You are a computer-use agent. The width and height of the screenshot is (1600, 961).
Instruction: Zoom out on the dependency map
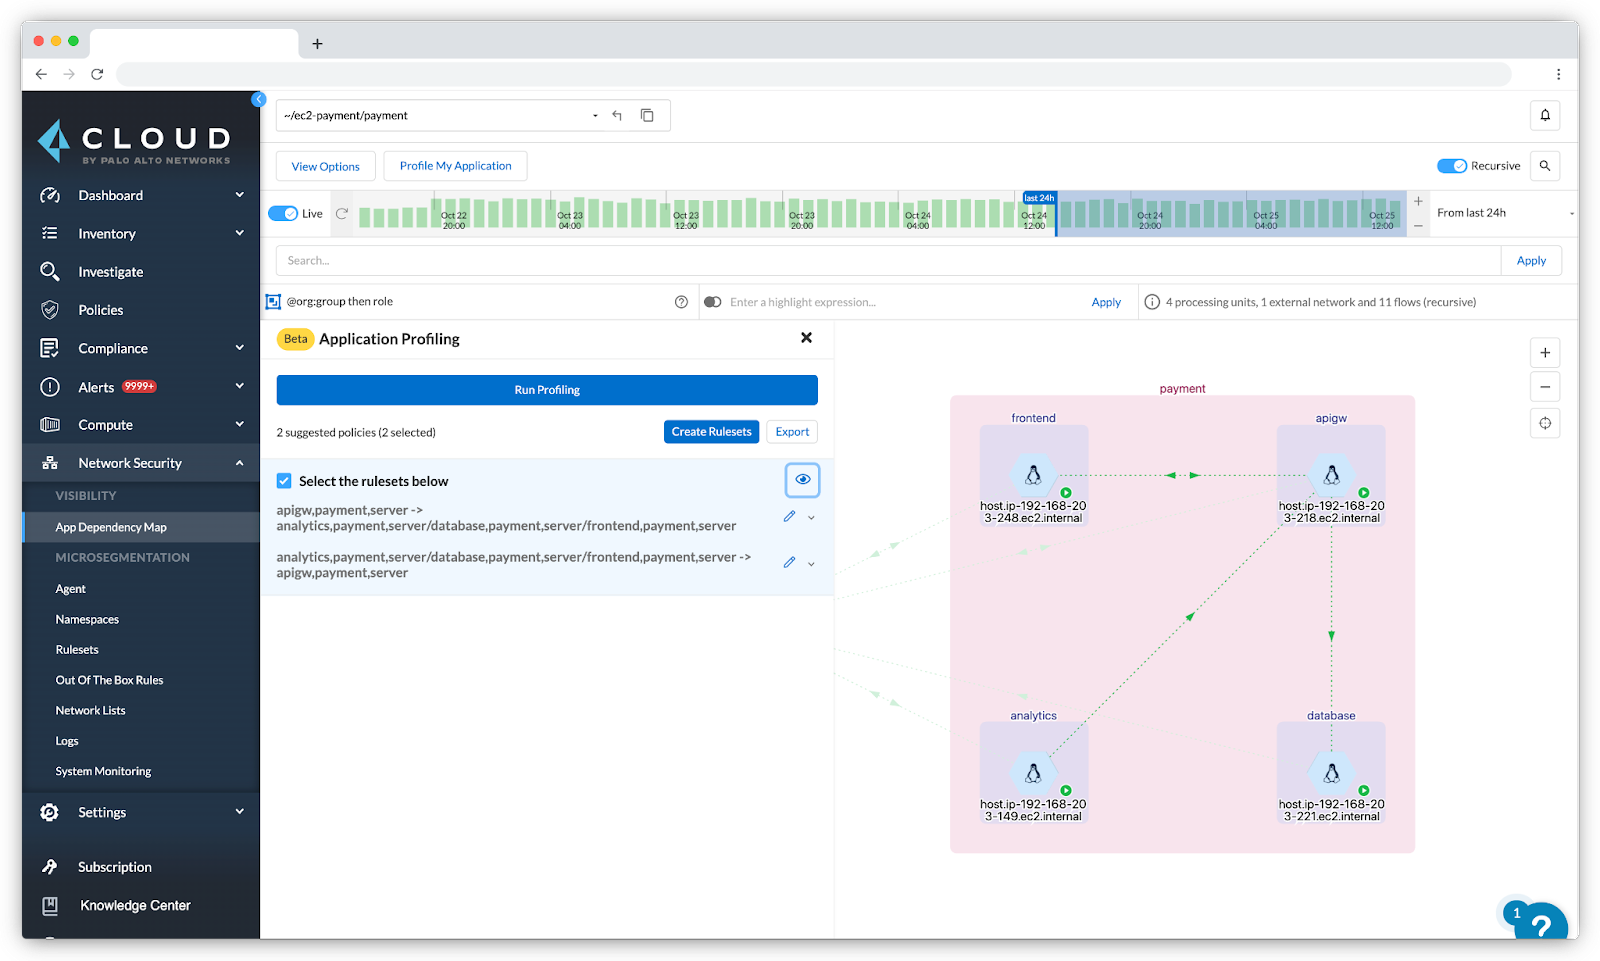click(1545, 387)
